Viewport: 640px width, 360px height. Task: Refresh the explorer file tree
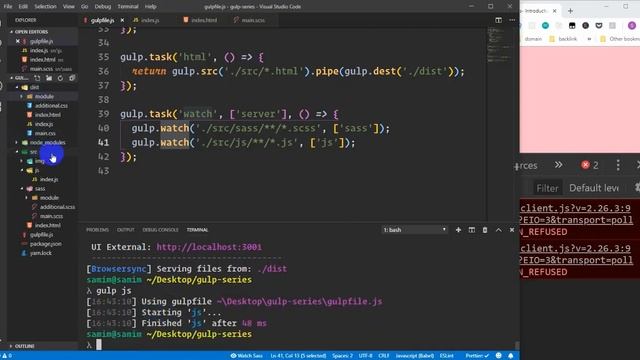click(60, 78)
